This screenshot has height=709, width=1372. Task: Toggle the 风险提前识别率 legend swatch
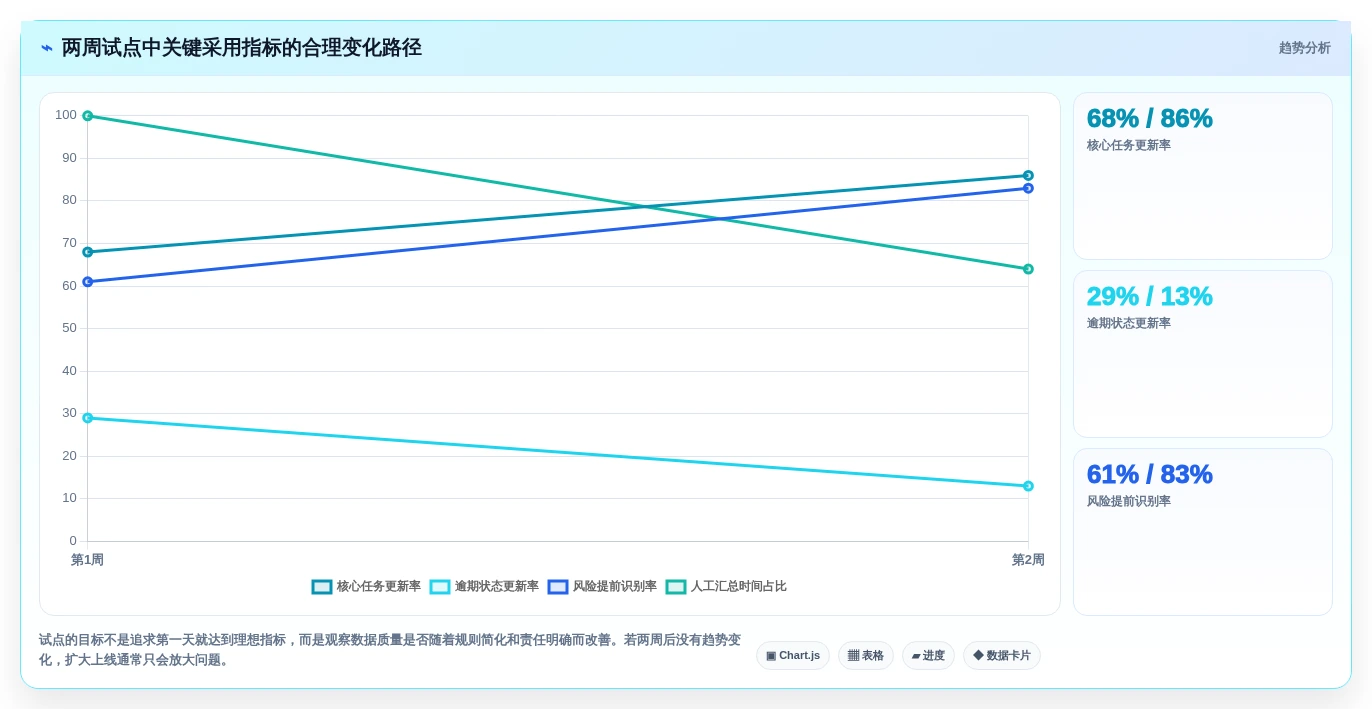click(558, 587)
